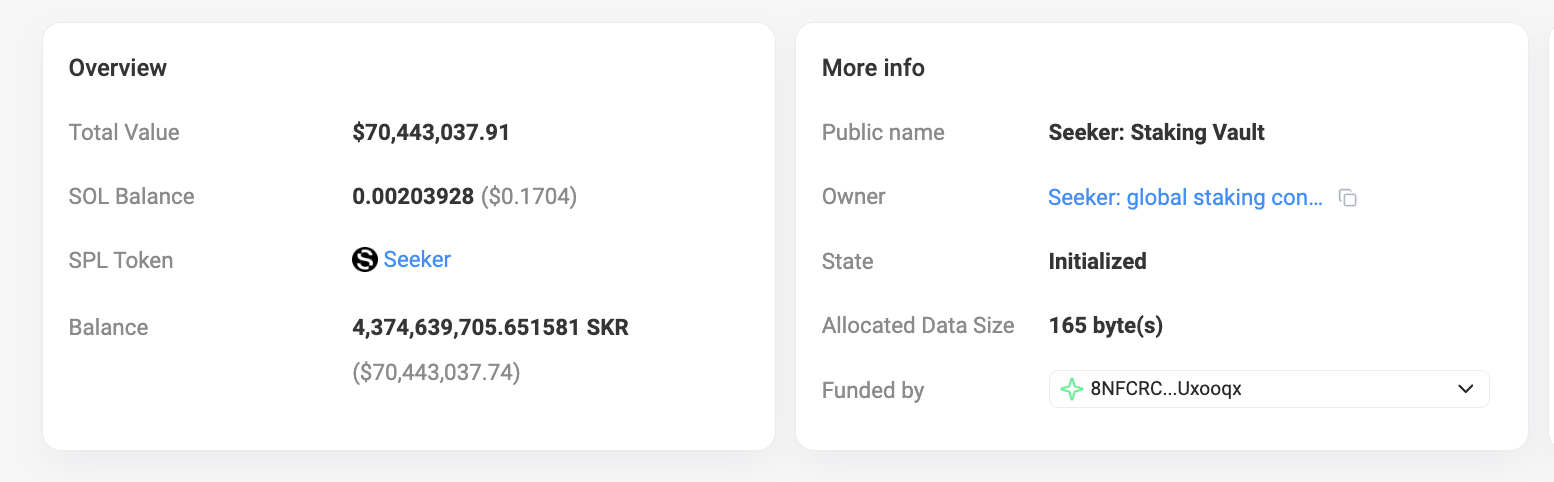Click the Initialized state value
This screenshot has height=482, width=1554.
click(x=1097, y=261)
